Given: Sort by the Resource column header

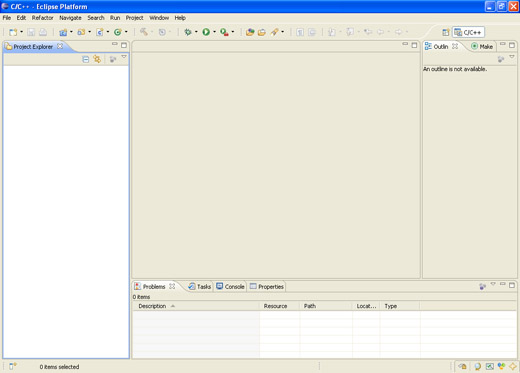Looking at the screenshot, I should [280, 306].
